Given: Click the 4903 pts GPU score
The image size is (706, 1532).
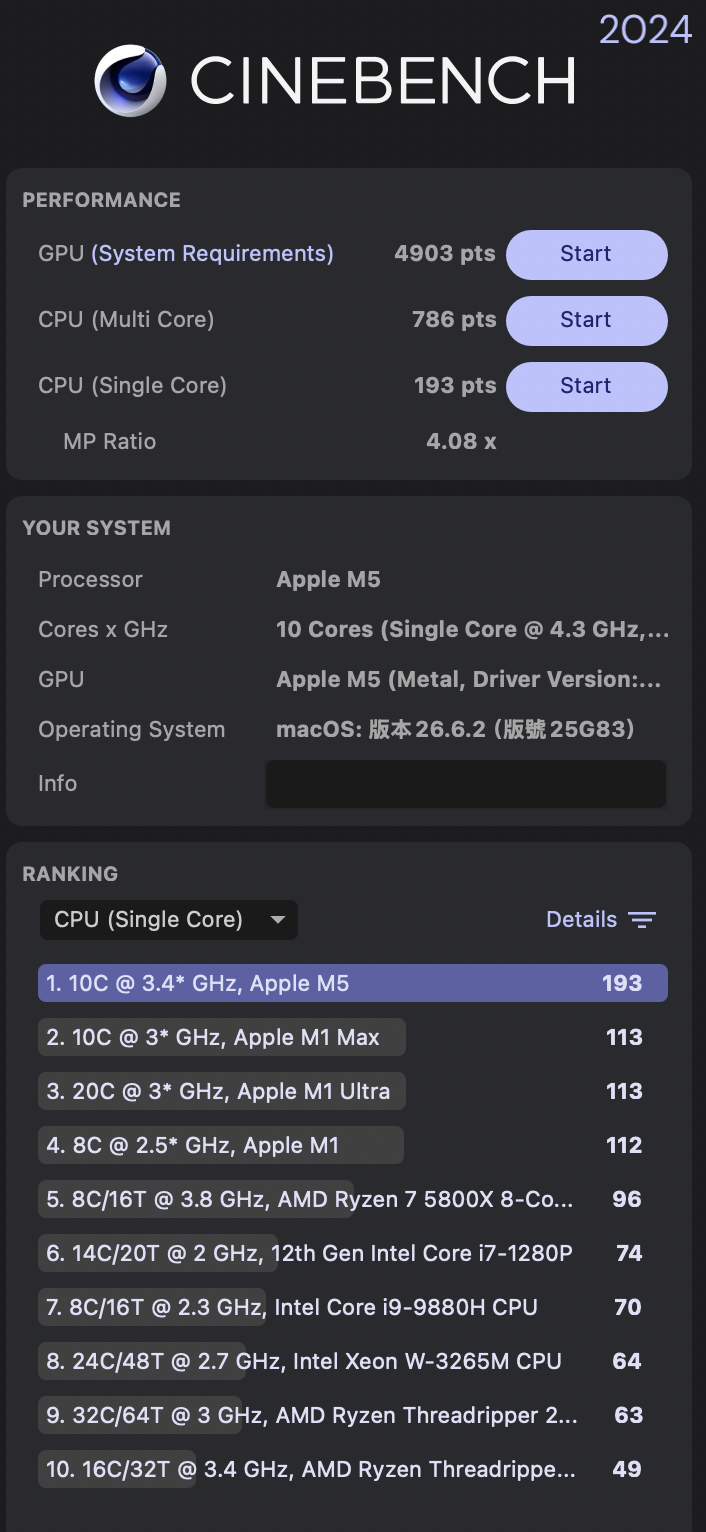Looking at the screenshot, I should (x=445, y=254).
